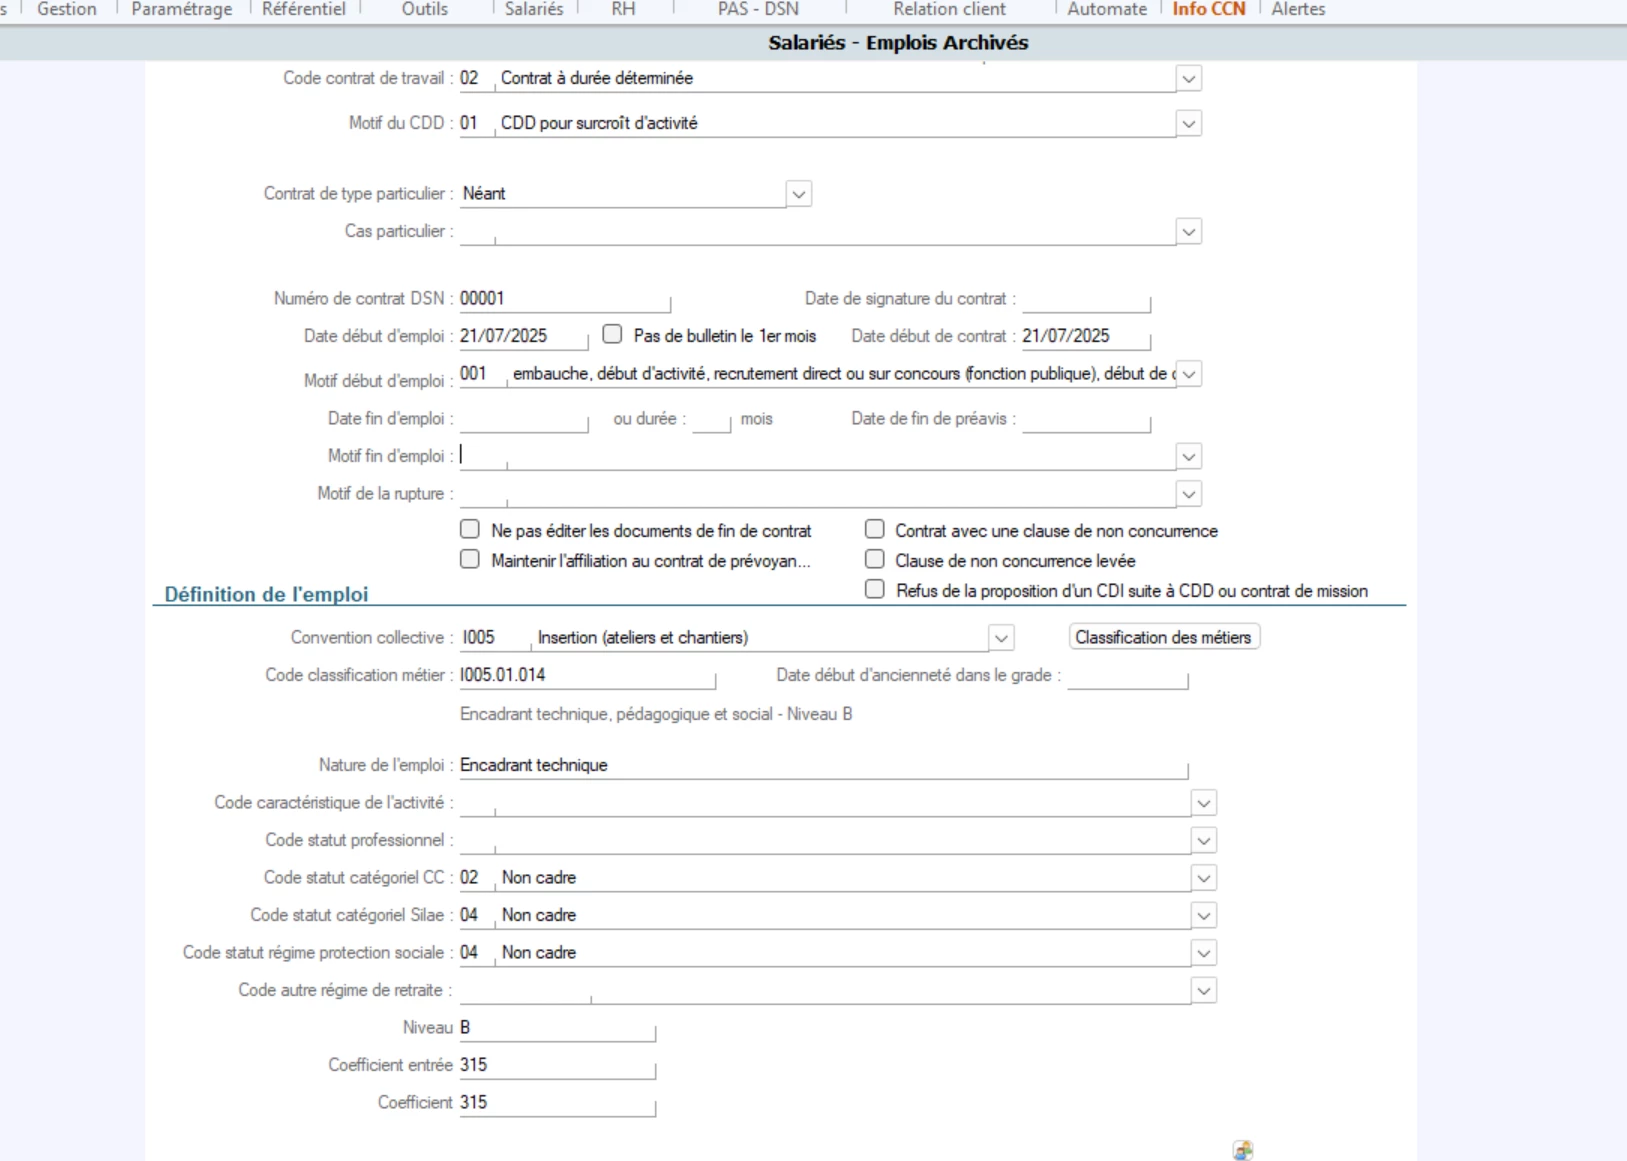The image size is (1627, 1161).
Task: Open the Outils menu
Action: [425, 9]
